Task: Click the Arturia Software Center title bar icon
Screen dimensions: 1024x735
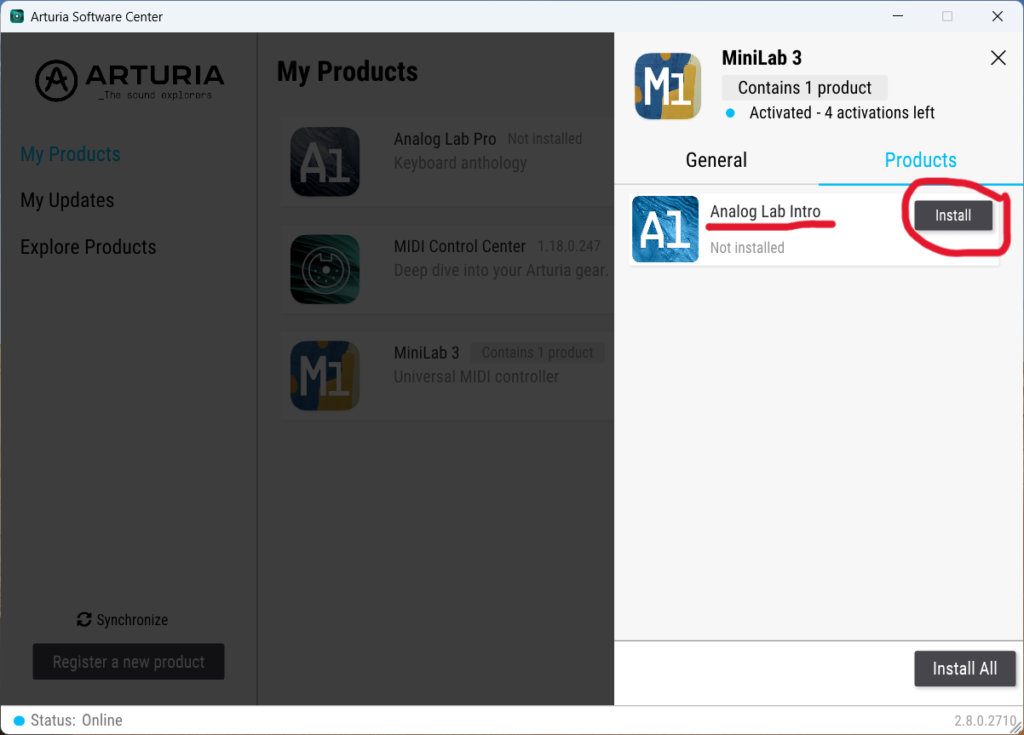Action: [17, 16]
